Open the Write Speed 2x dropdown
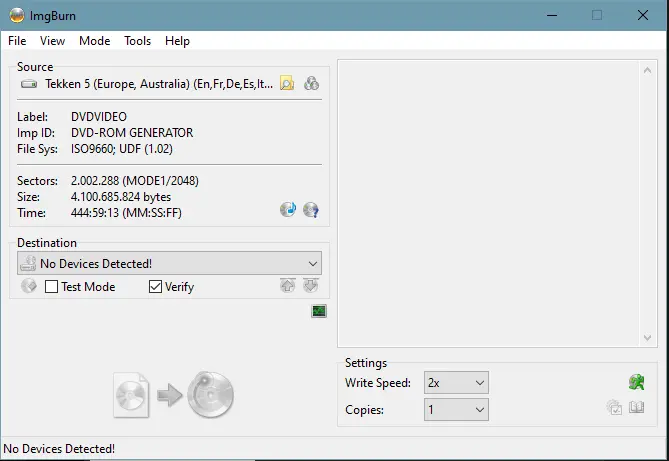669x461 pixels. (456, 382)
